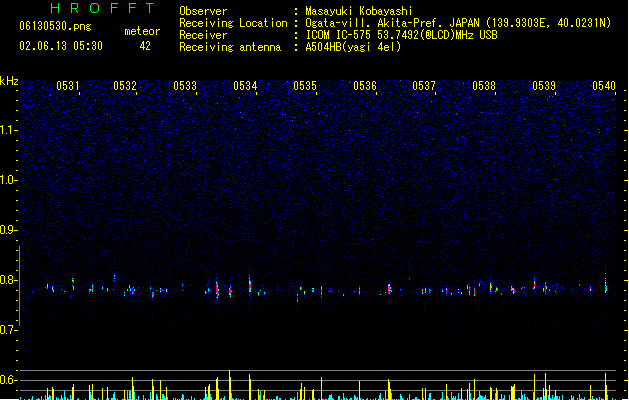Click the 0534 time marker
Image resolution: width=629 pixels, height=400 pixels.
click(245, 85)
